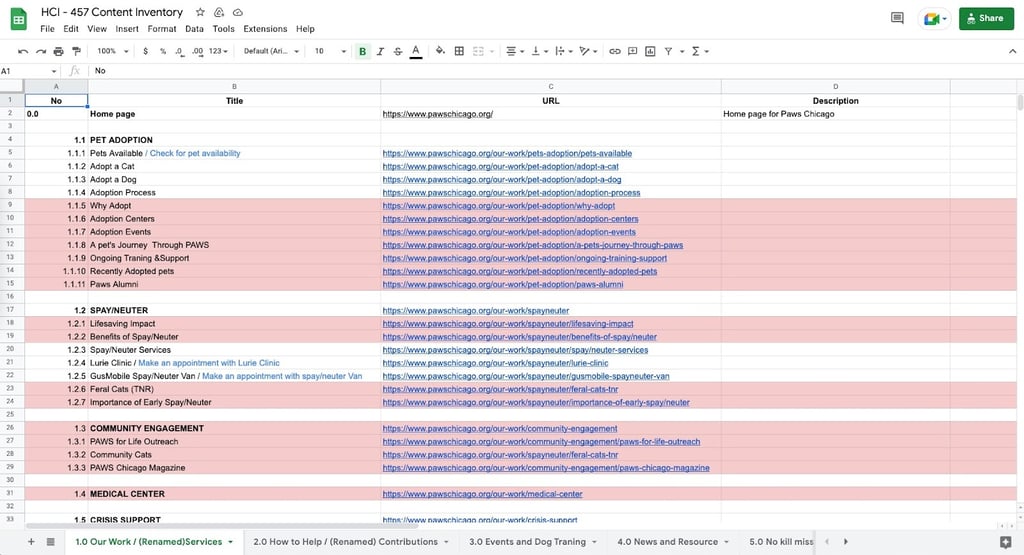The height and width of the screenshot is (555, 1024).
Task: Switch to 3.0 Events and Dog Traning tab
Action: point(532,542)
